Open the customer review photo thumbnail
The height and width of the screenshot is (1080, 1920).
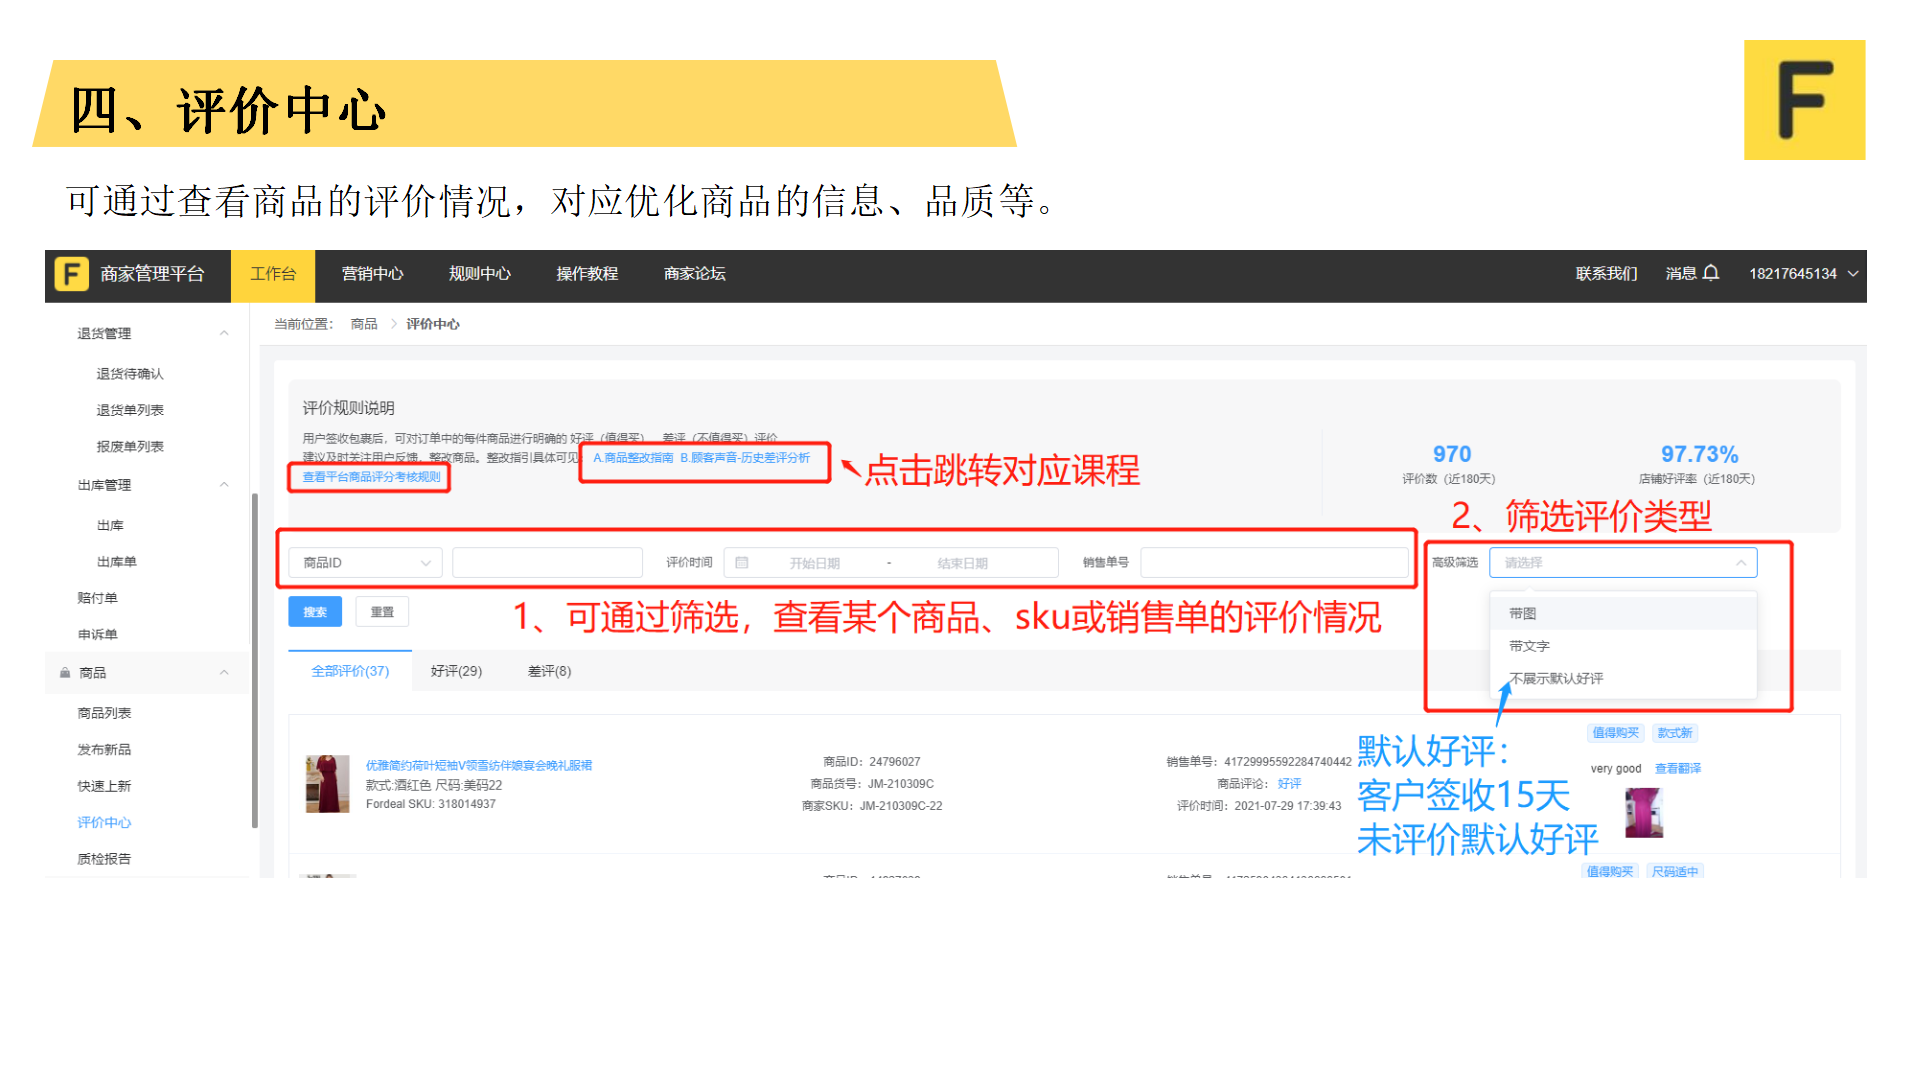(x=1644, y=812)
